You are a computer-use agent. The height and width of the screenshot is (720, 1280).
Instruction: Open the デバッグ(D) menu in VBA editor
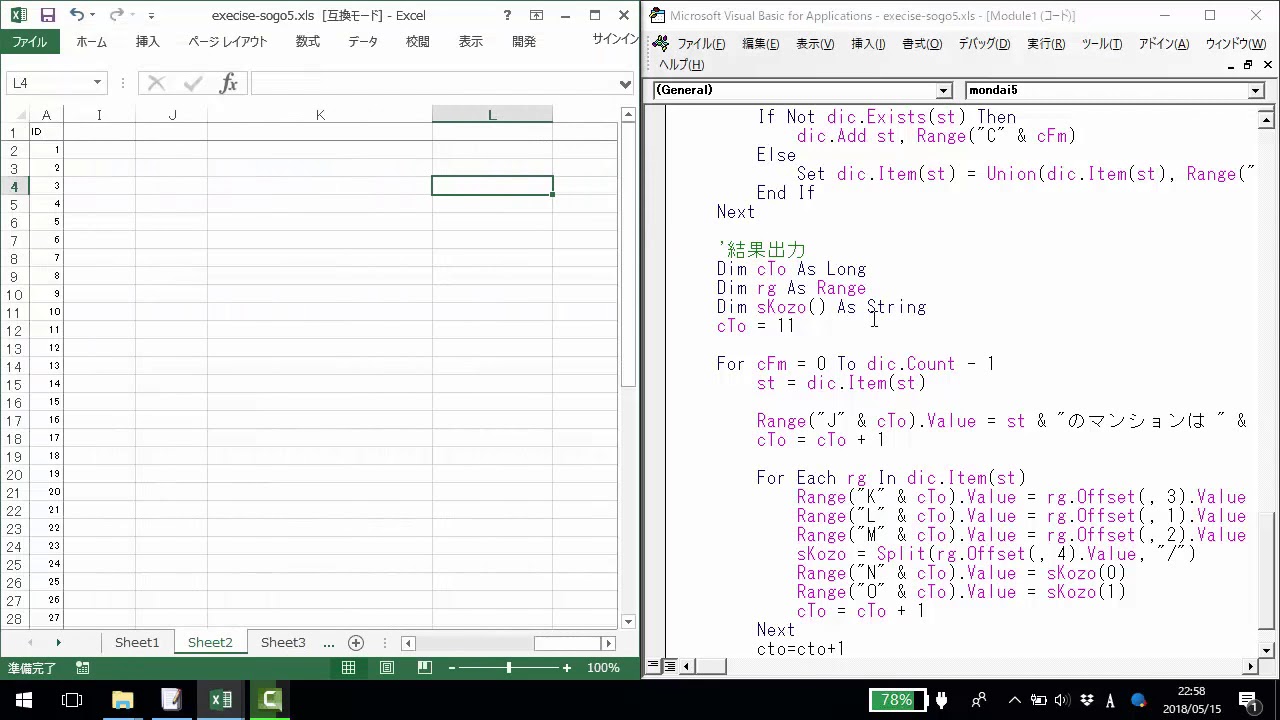[x=984, y=44]
